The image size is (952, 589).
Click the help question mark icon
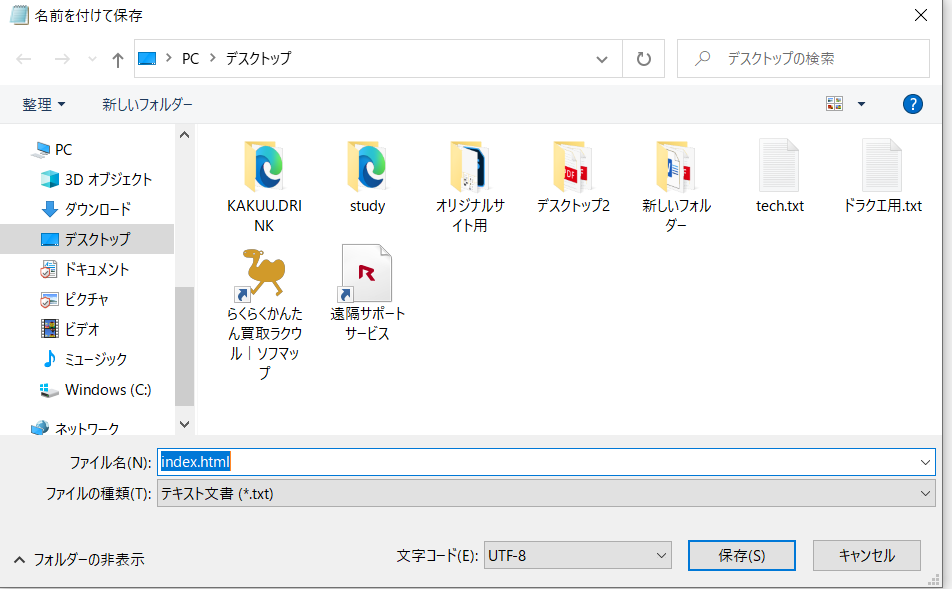[x=912, y=104]
